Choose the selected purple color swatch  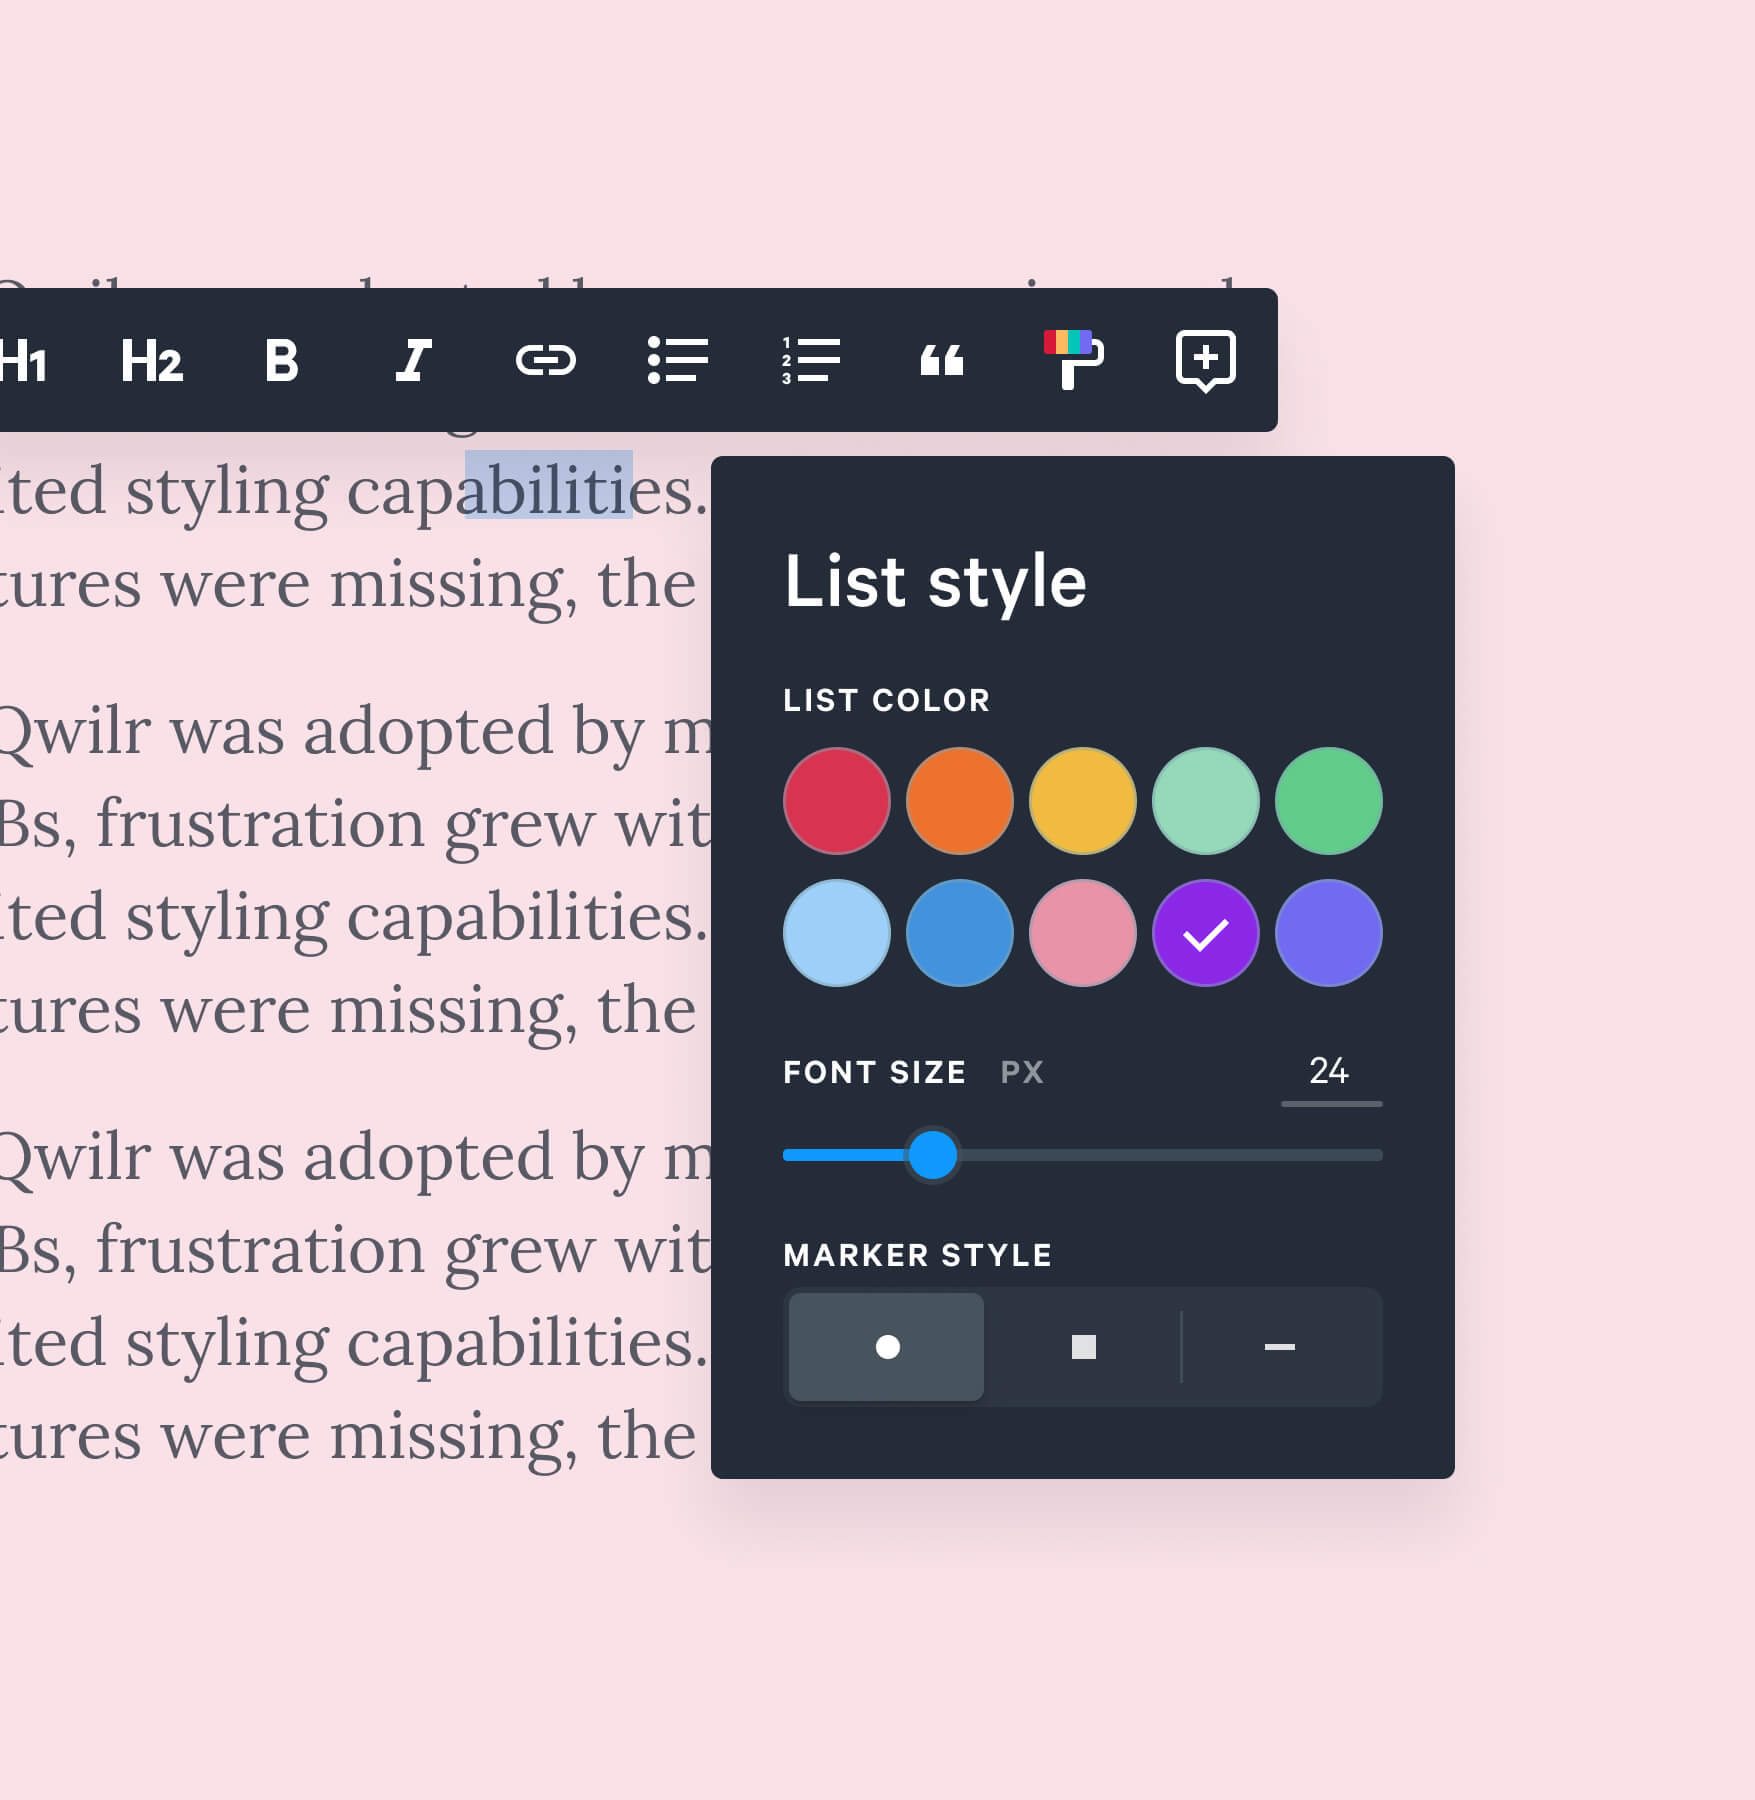1206,933
